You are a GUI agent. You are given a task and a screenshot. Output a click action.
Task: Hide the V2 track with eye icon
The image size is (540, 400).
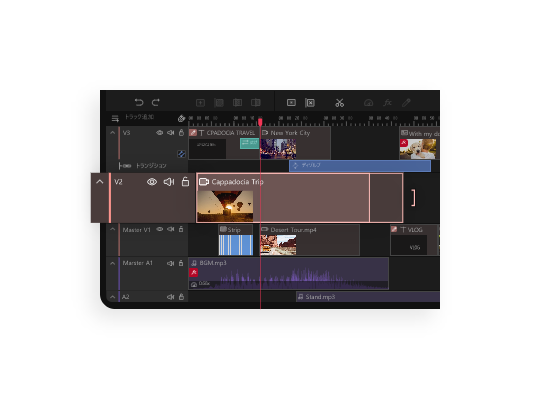point(152,182)
